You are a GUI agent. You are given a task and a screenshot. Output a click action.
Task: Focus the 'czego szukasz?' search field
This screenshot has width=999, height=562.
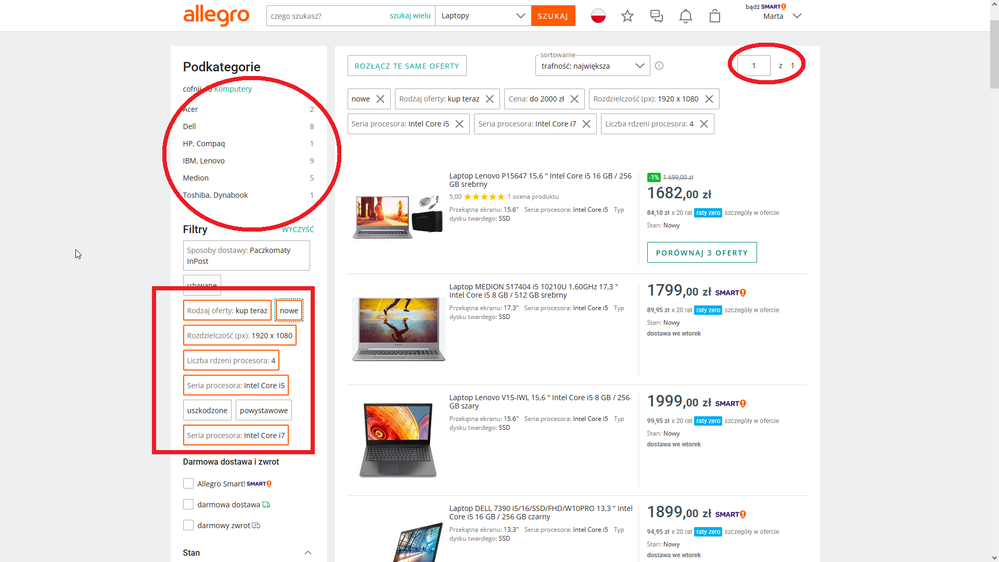pyautogui.click(x=328, y=16)
